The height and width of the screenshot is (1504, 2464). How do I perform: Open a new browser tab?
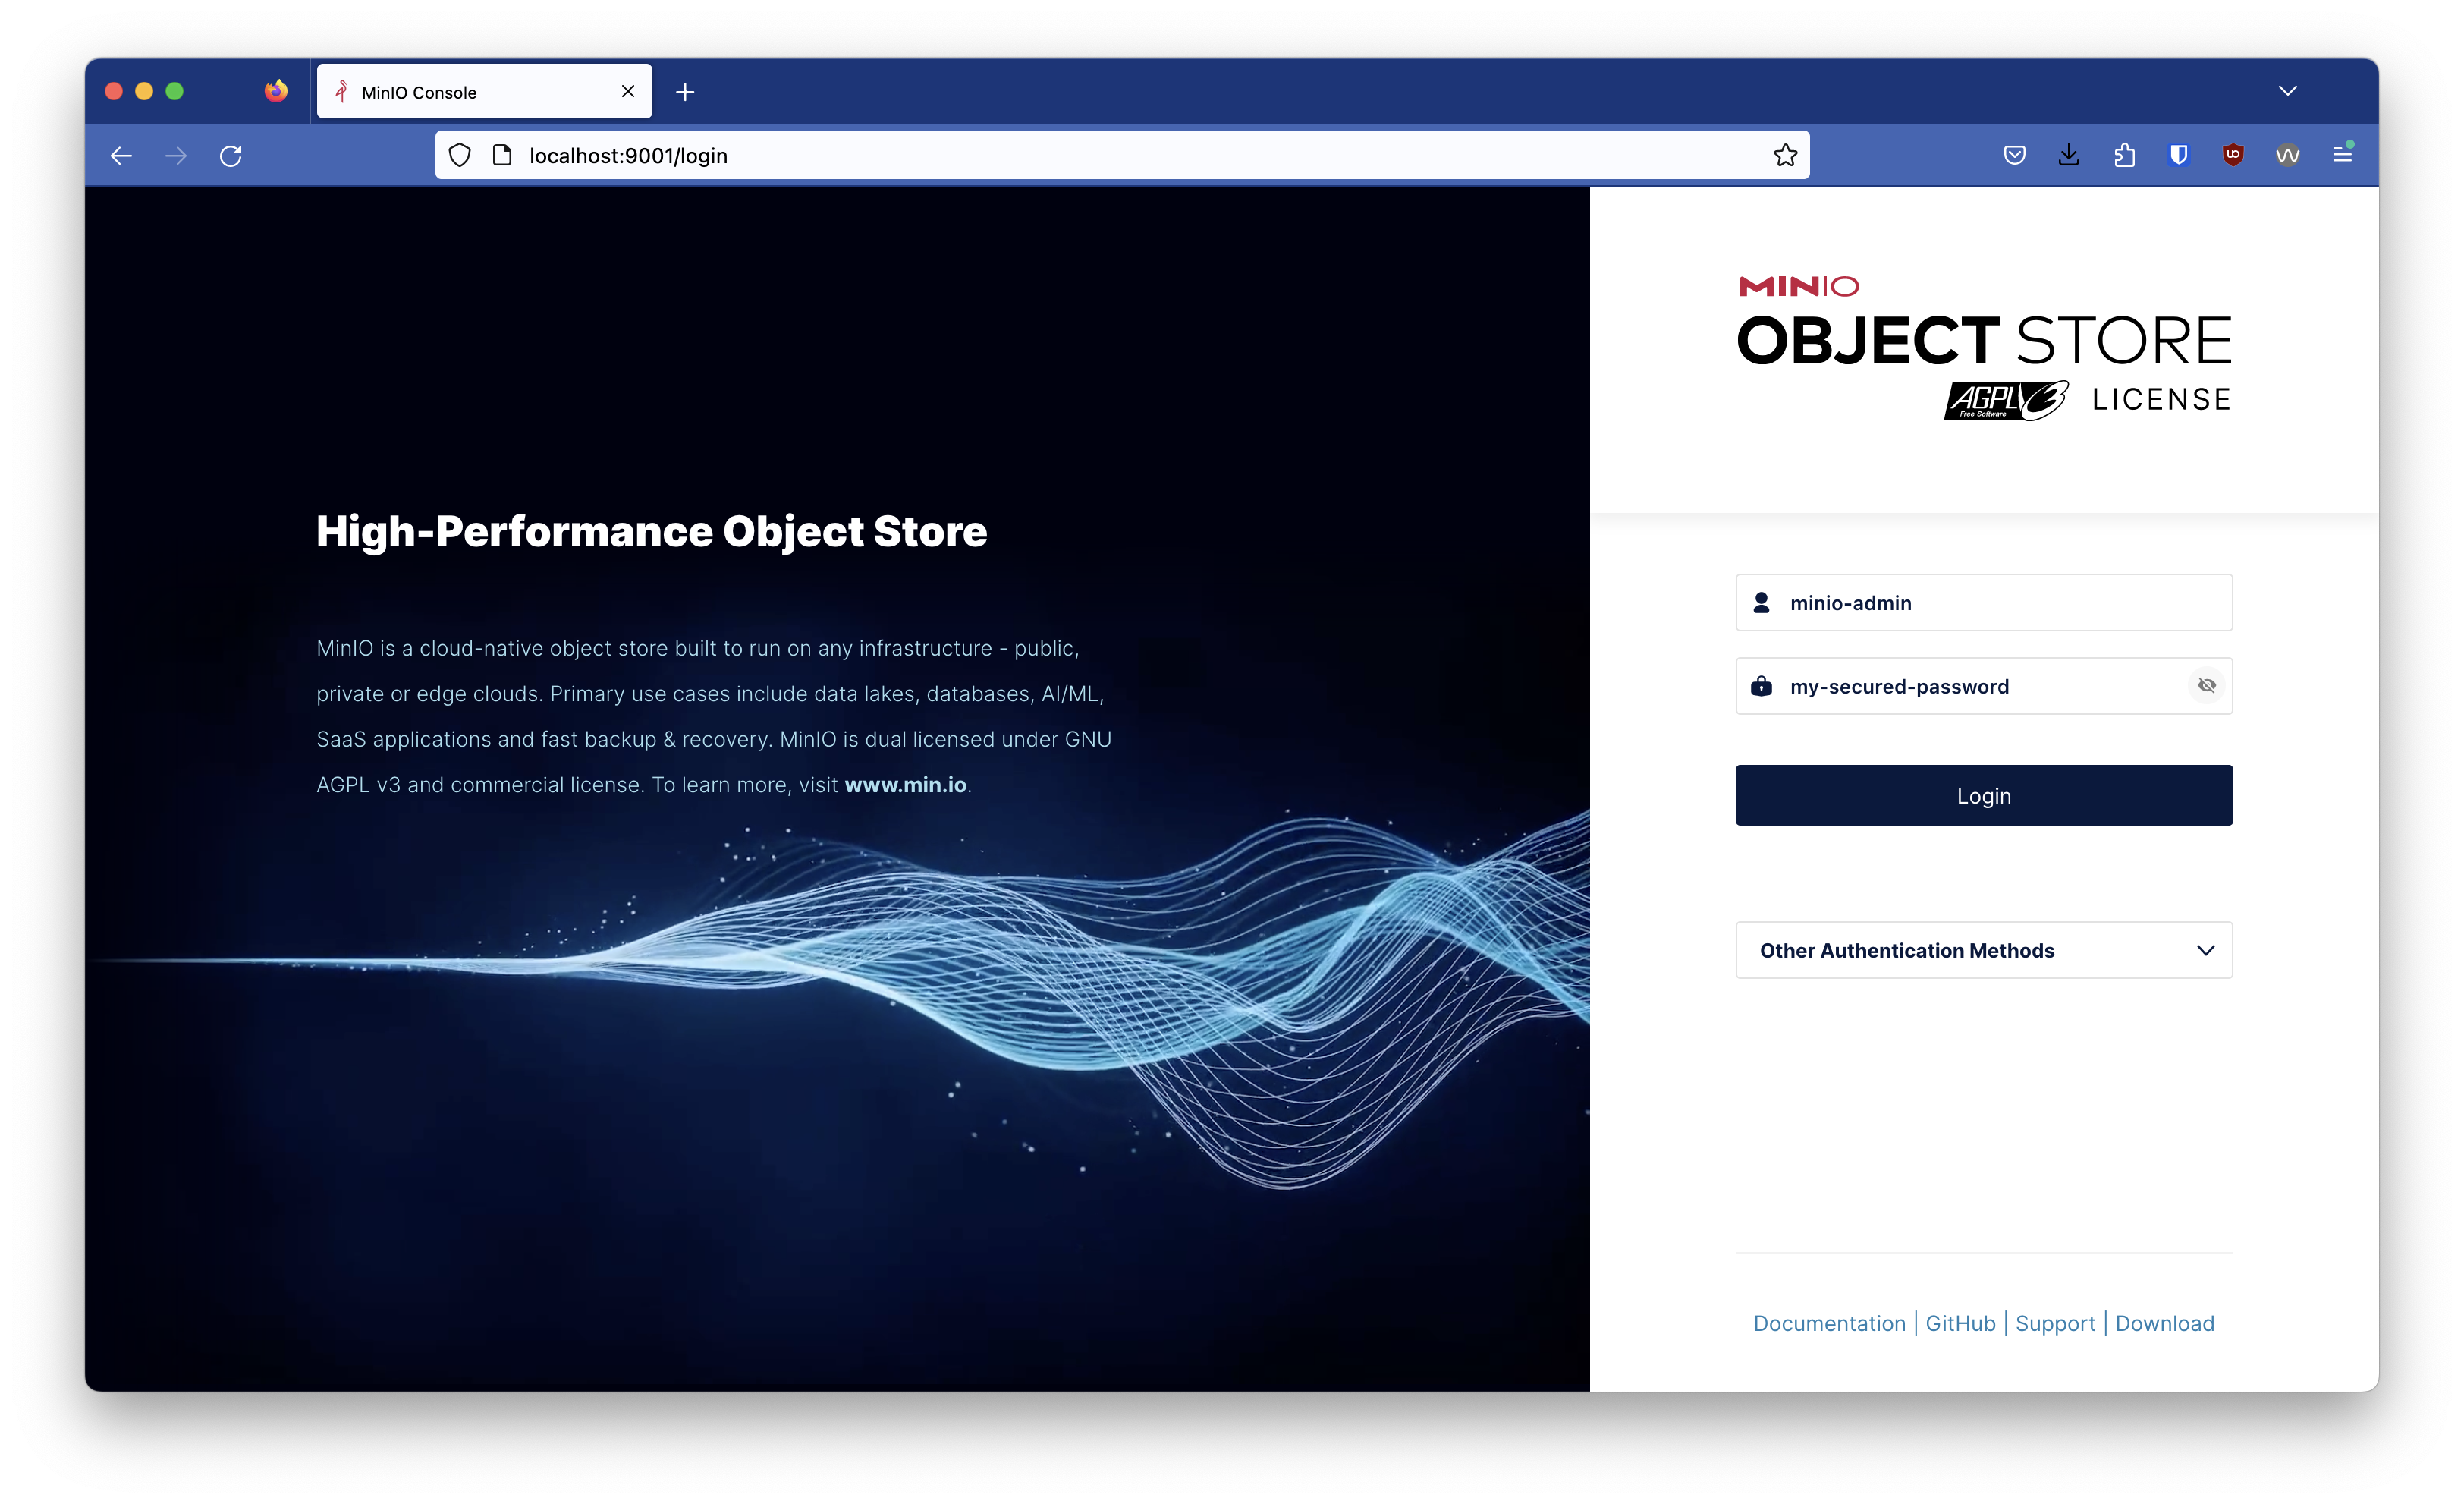coord(685,92)
